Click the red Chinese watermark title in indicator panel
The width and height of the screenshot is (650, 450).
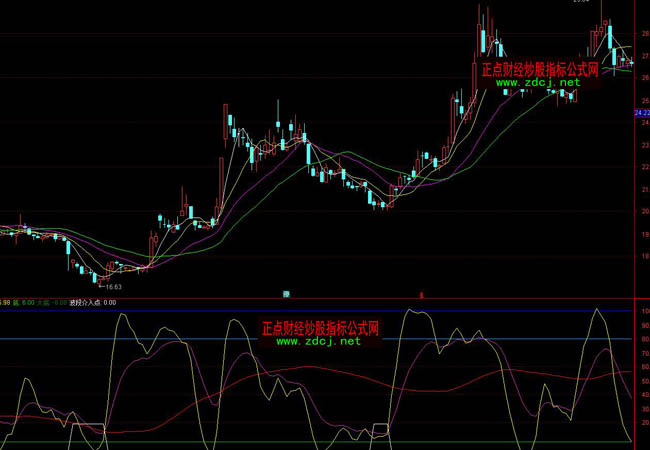click(320, 328)
